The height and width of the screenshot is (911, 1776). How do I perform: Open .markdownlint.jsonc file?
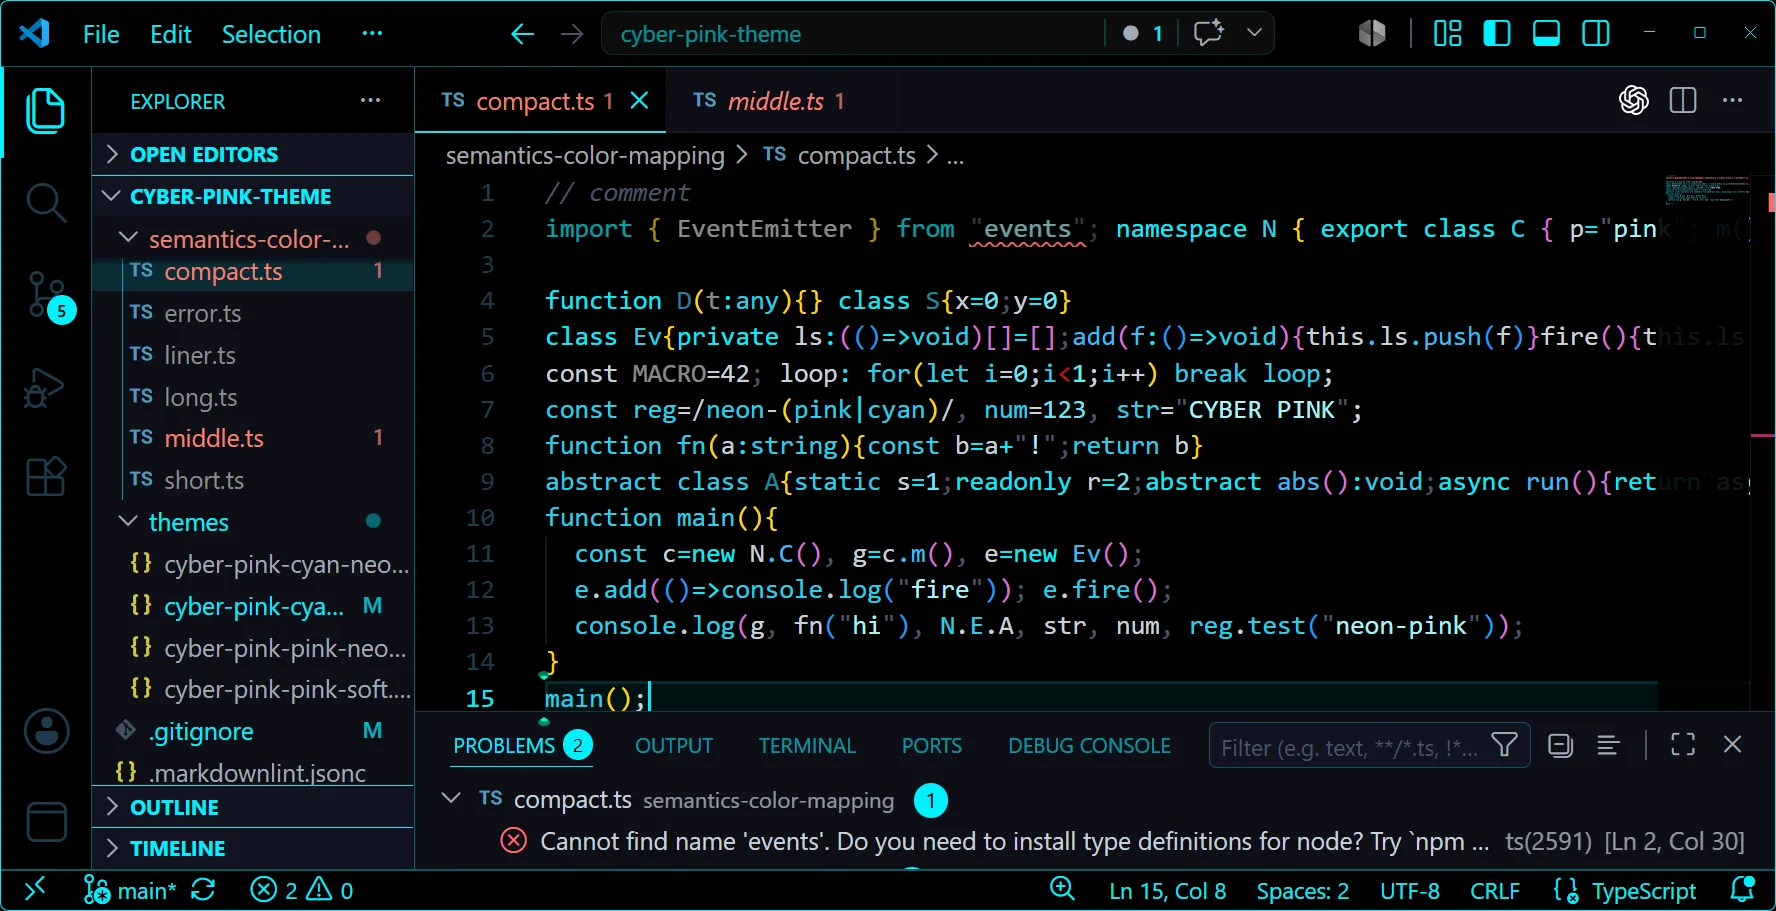pos(252,772)
